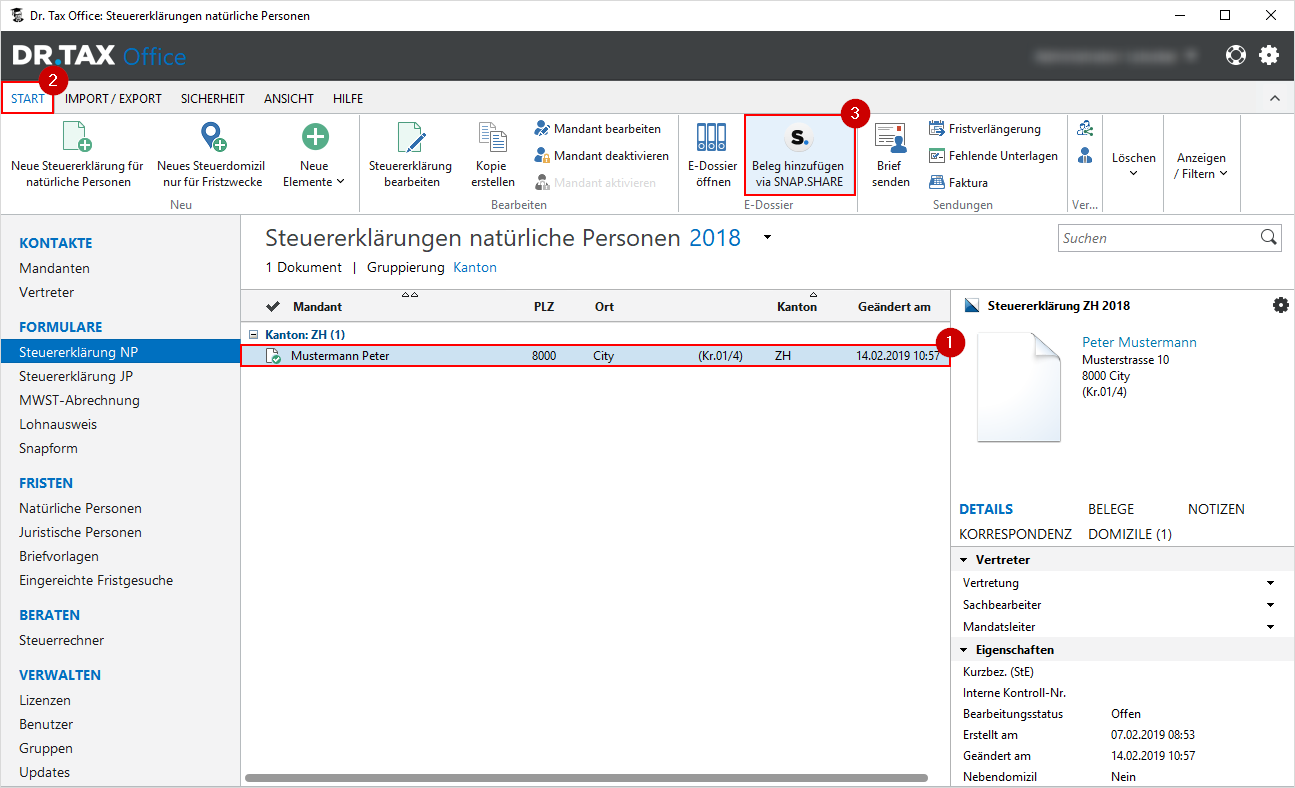Image resolution: width=1295 pixels, height=788 pixels.
Task: Click the search magnifier icon
Action: [x=1269, y=237]
